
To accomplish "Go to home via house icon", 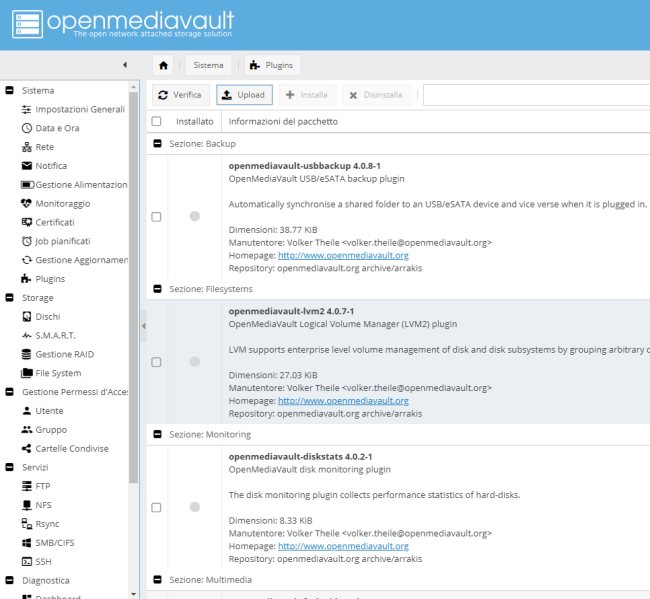I will coord(163,65).
